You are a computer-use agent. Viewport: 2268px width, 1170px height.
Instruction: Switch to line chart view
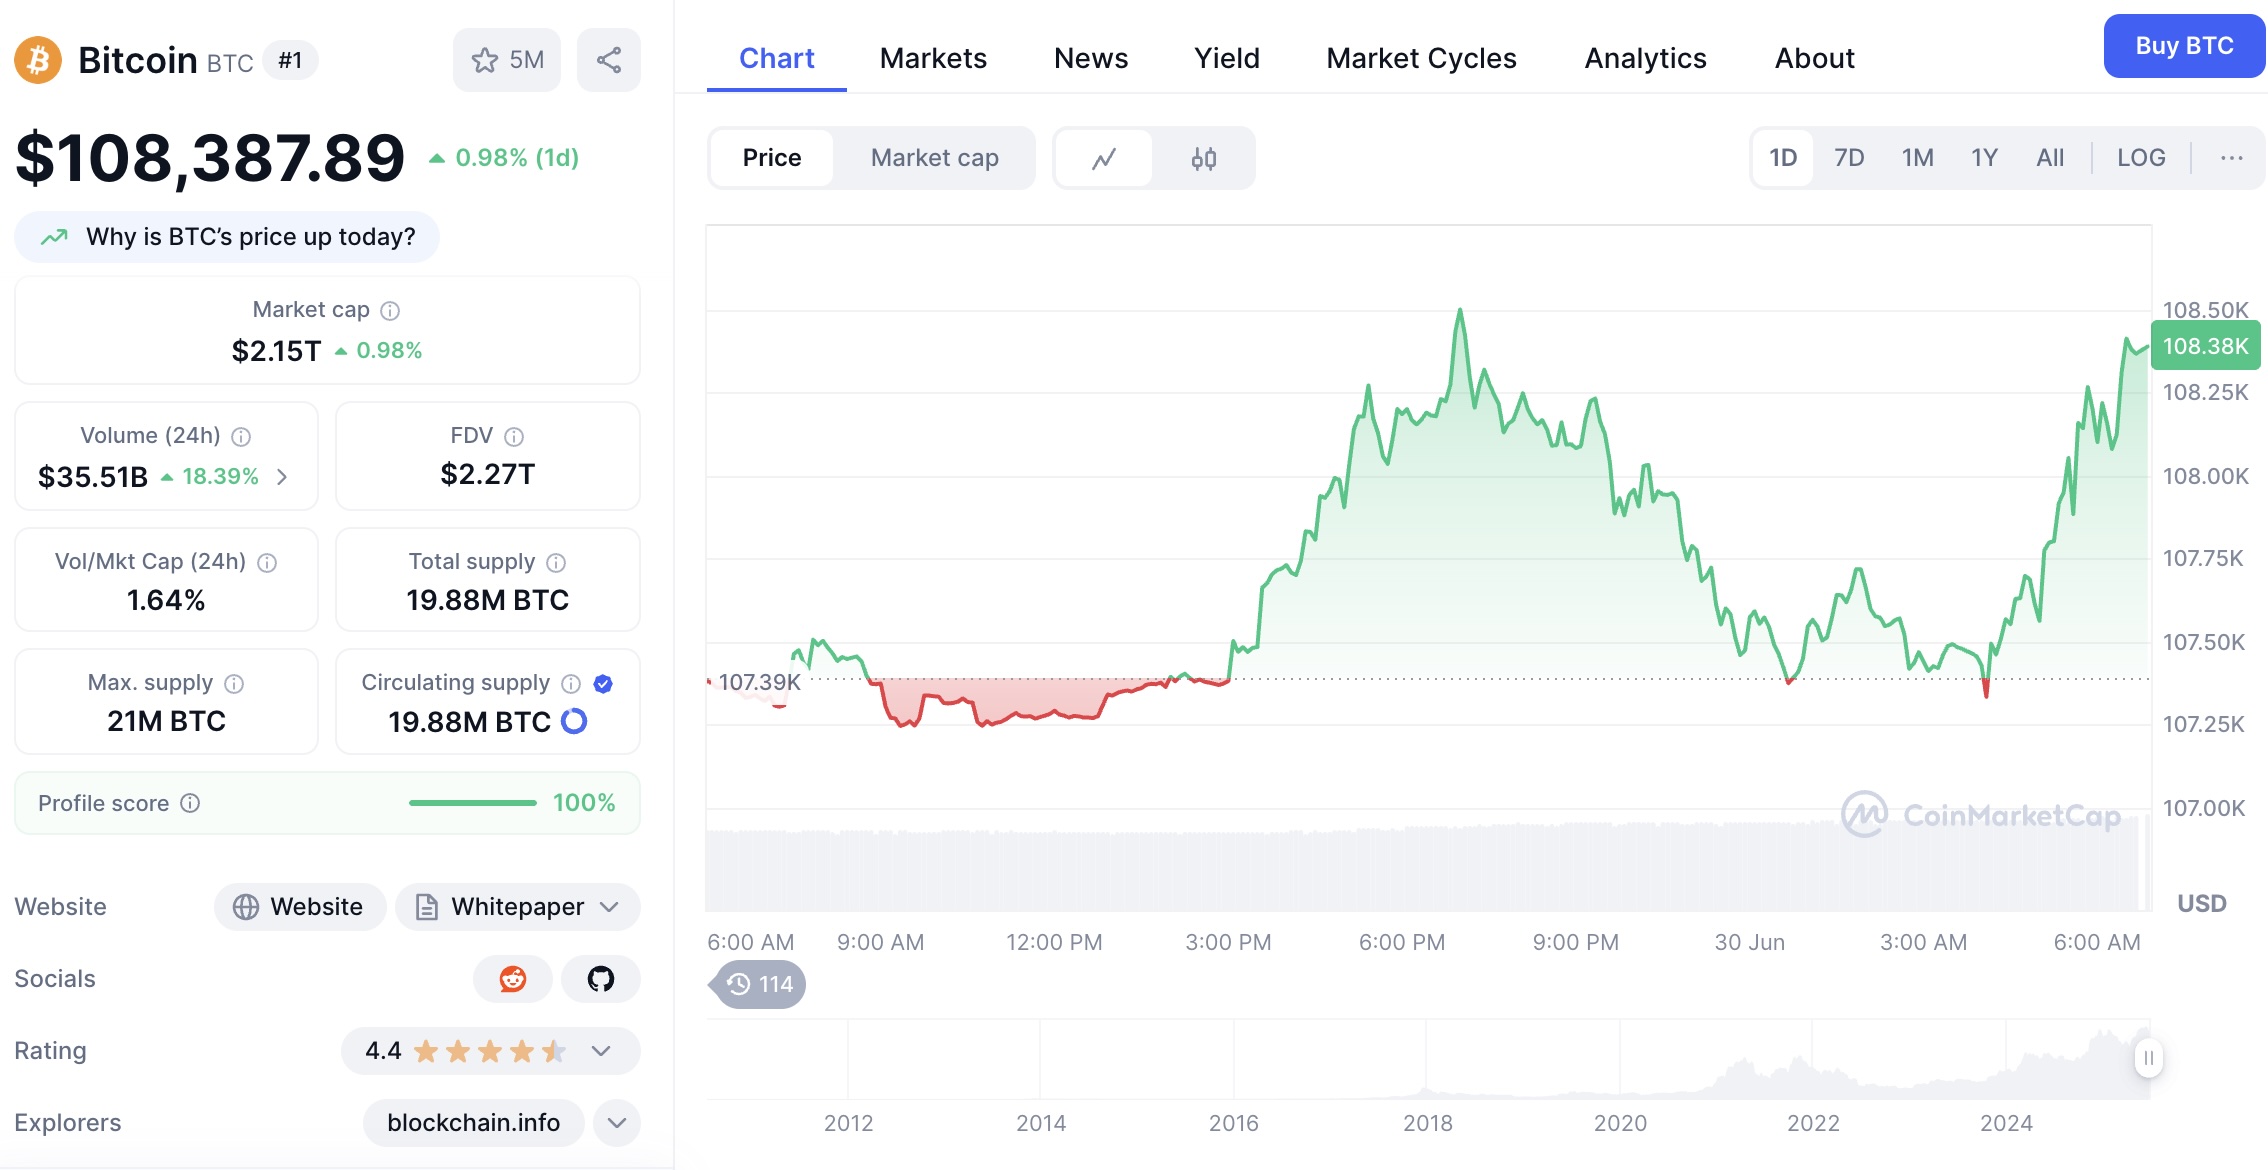(x=1104, y=158)
